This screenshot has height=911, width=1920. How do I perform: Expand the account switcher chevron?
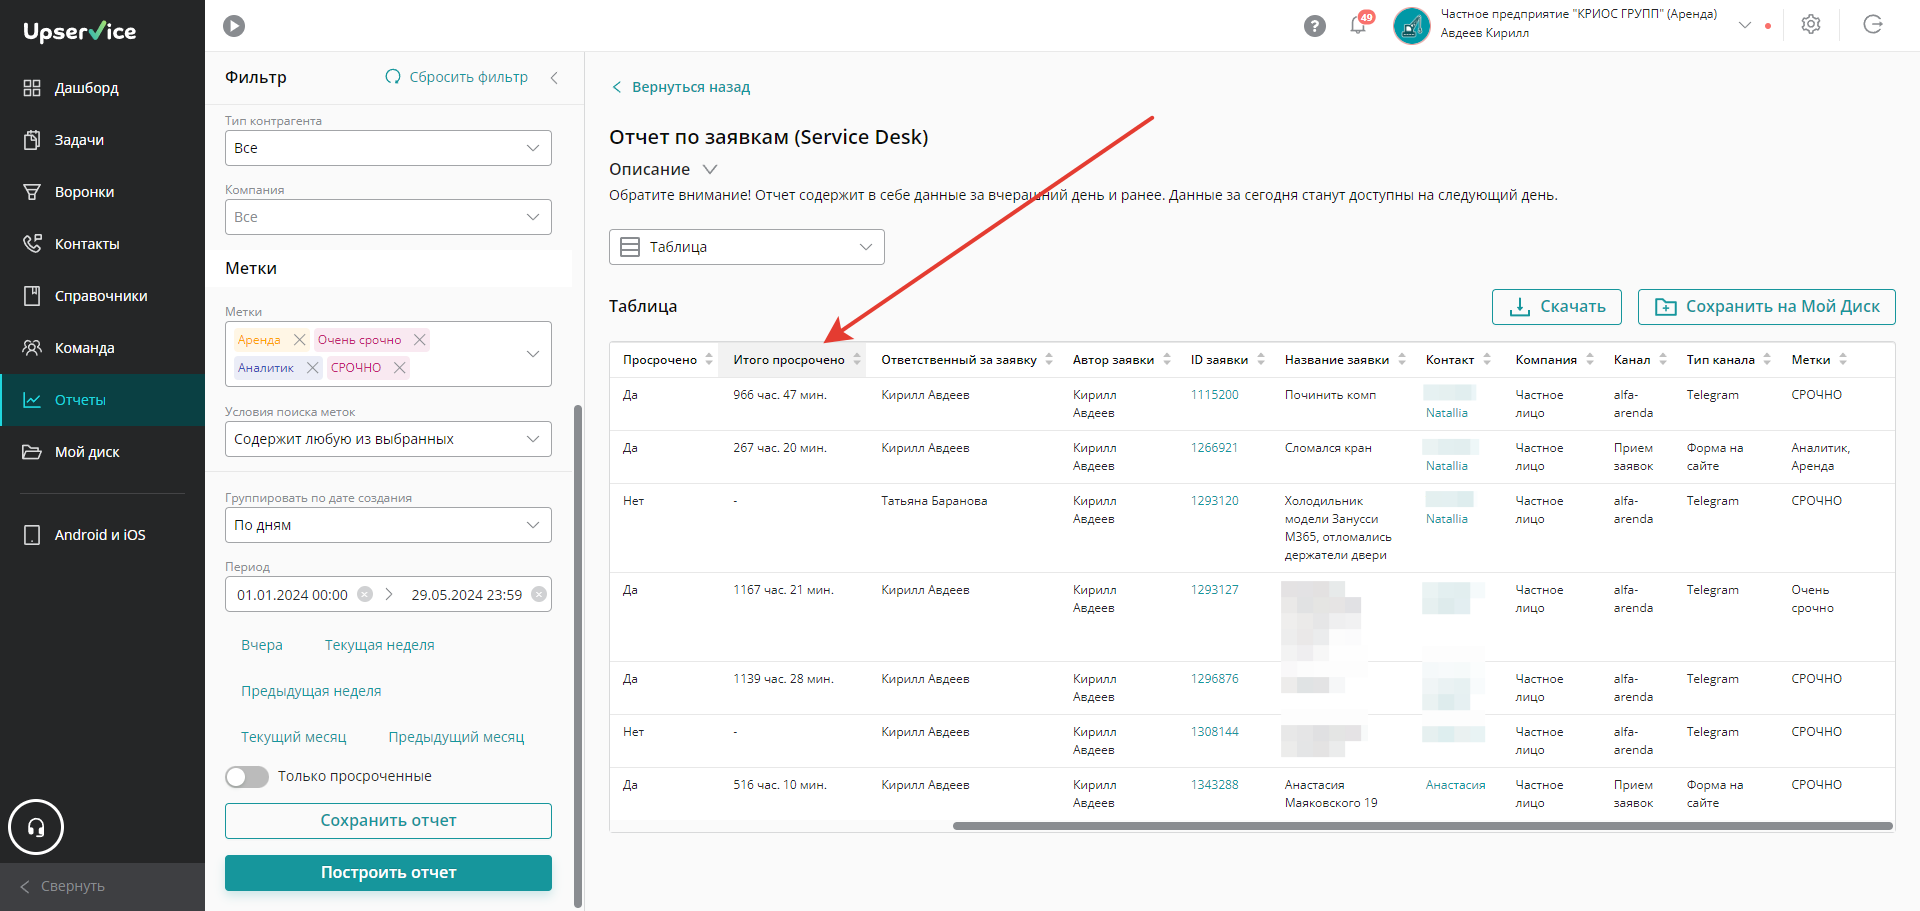coord(1745,25)
